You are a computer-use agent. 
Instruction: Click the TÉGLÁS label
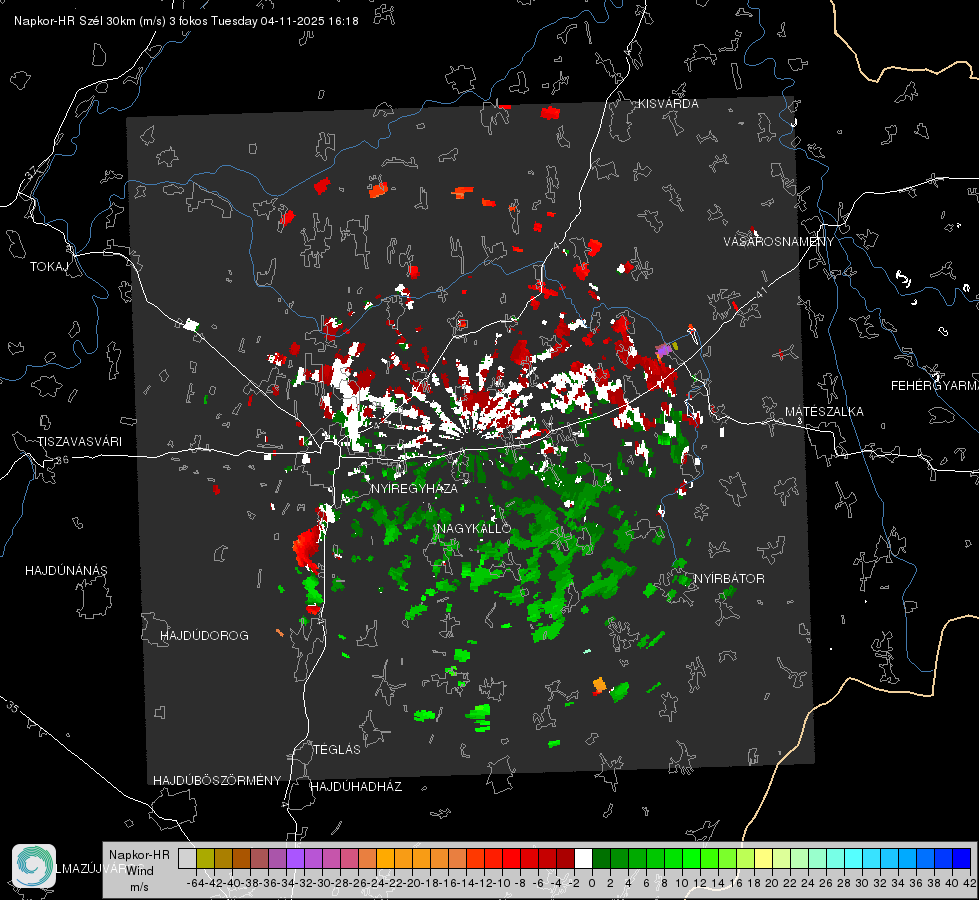(337, 750)
